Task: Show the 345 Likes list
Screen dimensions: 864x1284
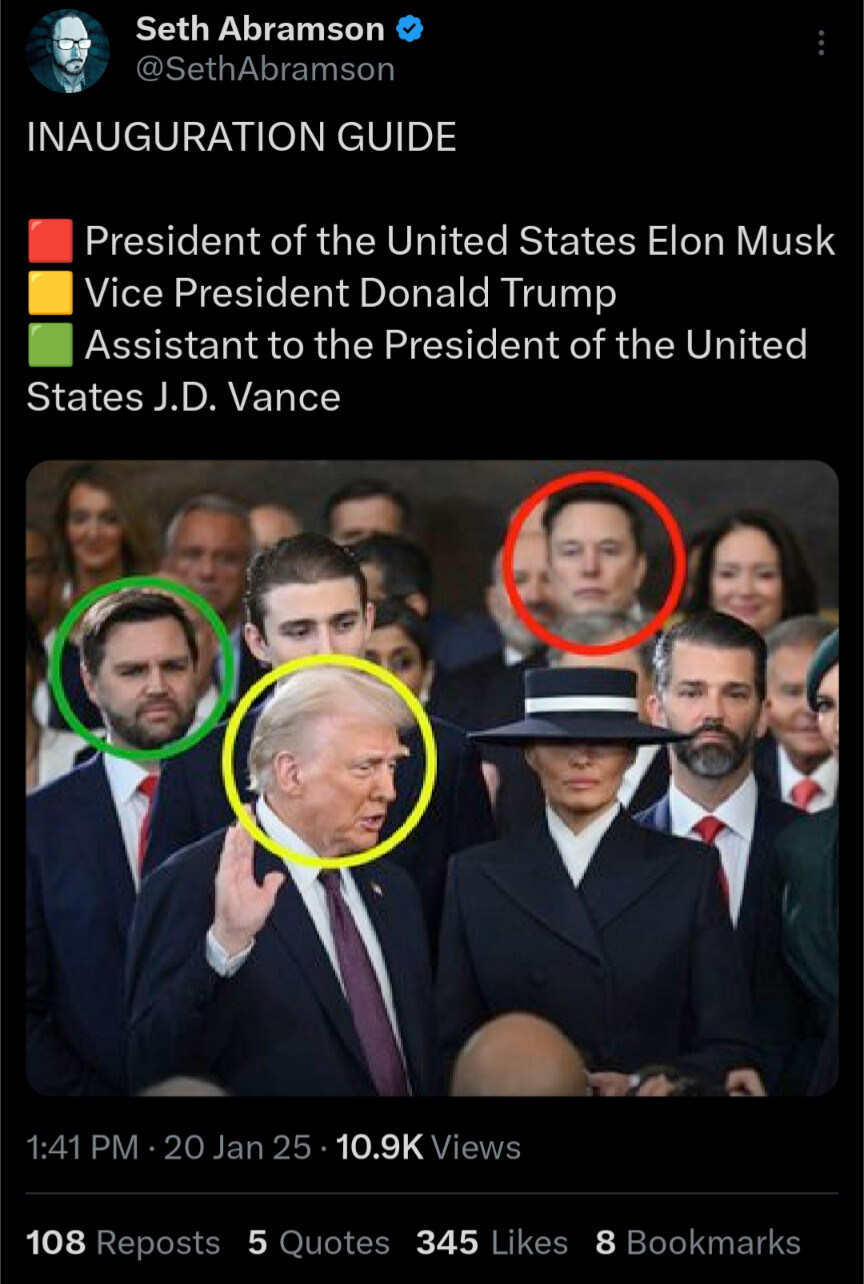Action: point(491,1242)
